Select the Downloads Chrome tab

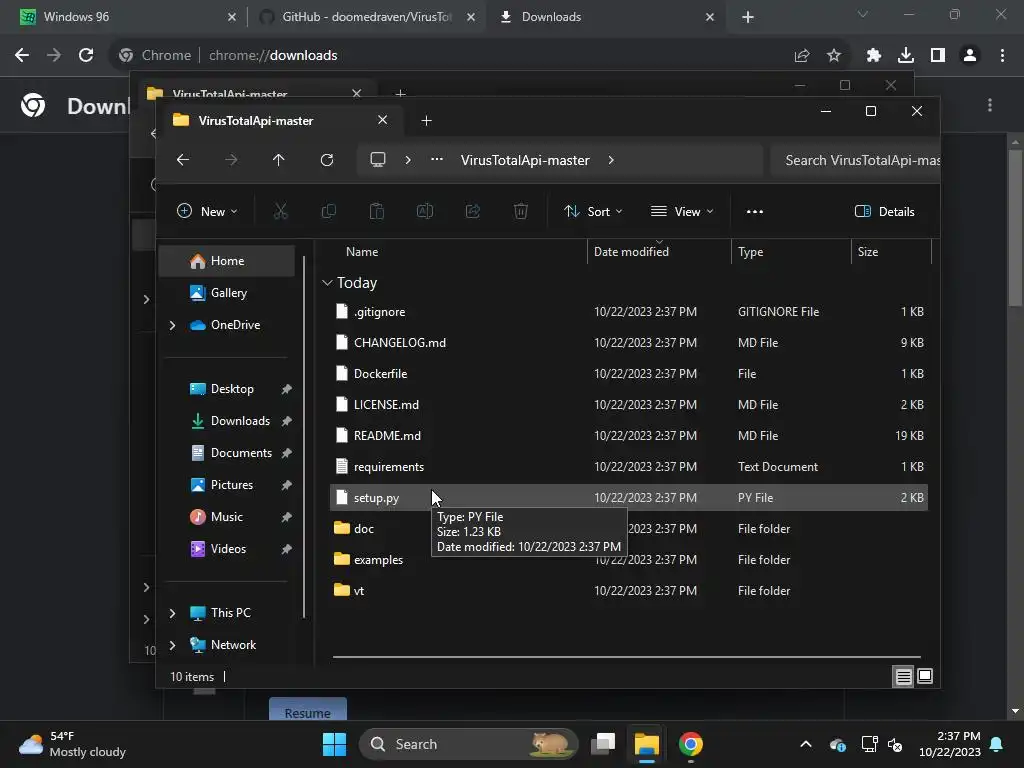[x=604, y=17]
